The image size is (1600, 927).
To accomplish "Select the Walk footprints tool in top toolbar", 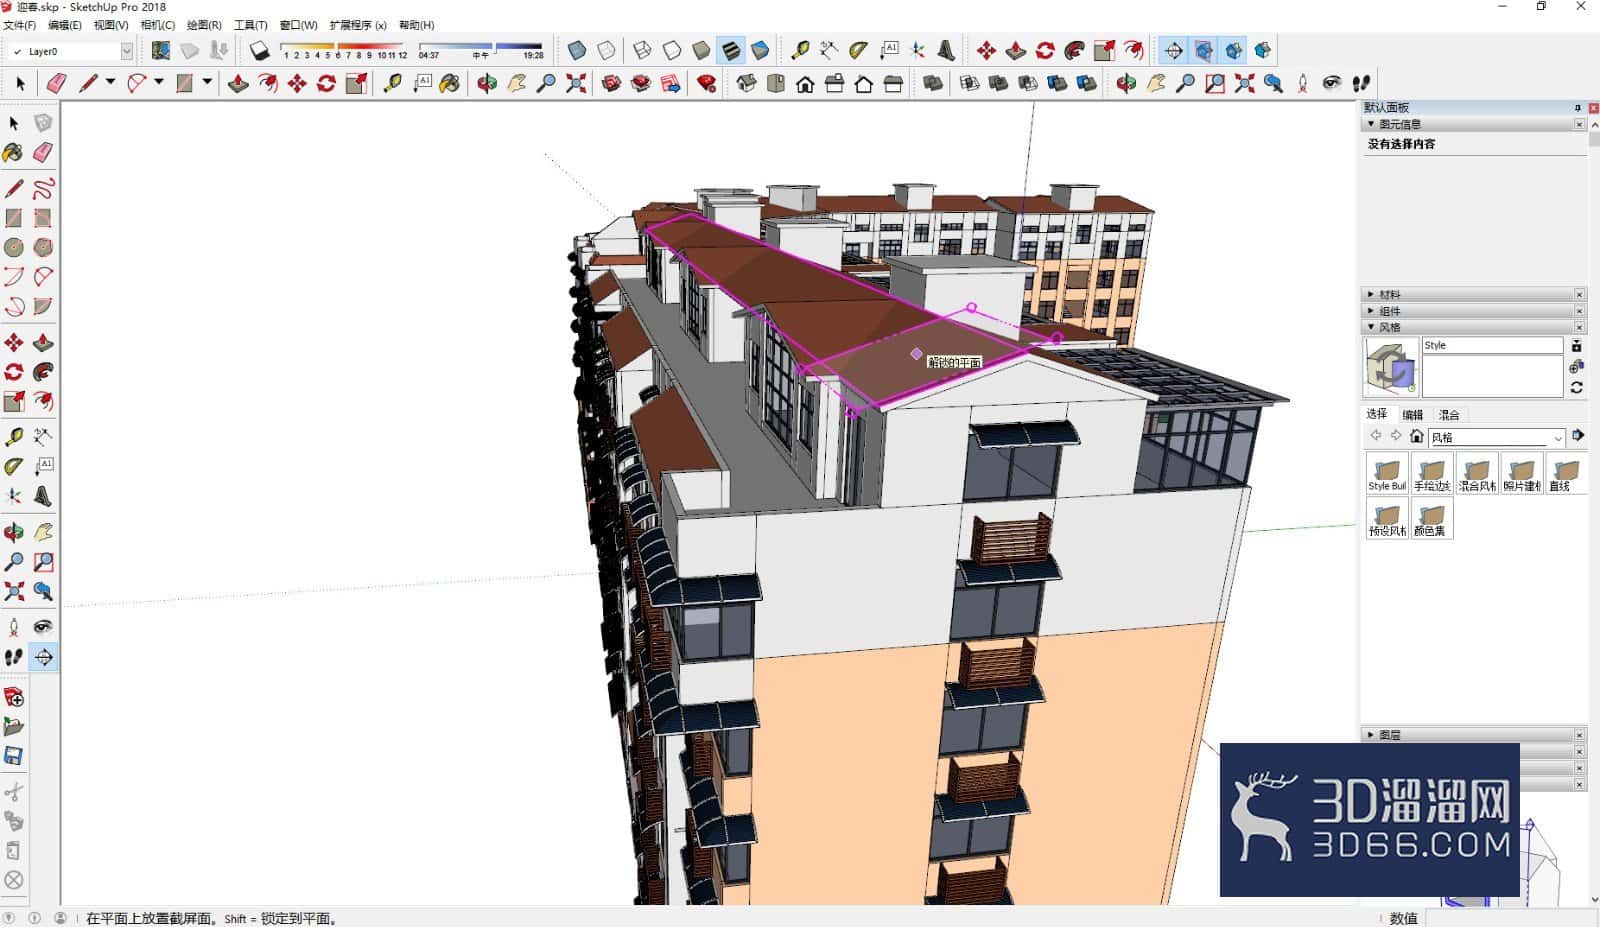I will pos(1361,84).
